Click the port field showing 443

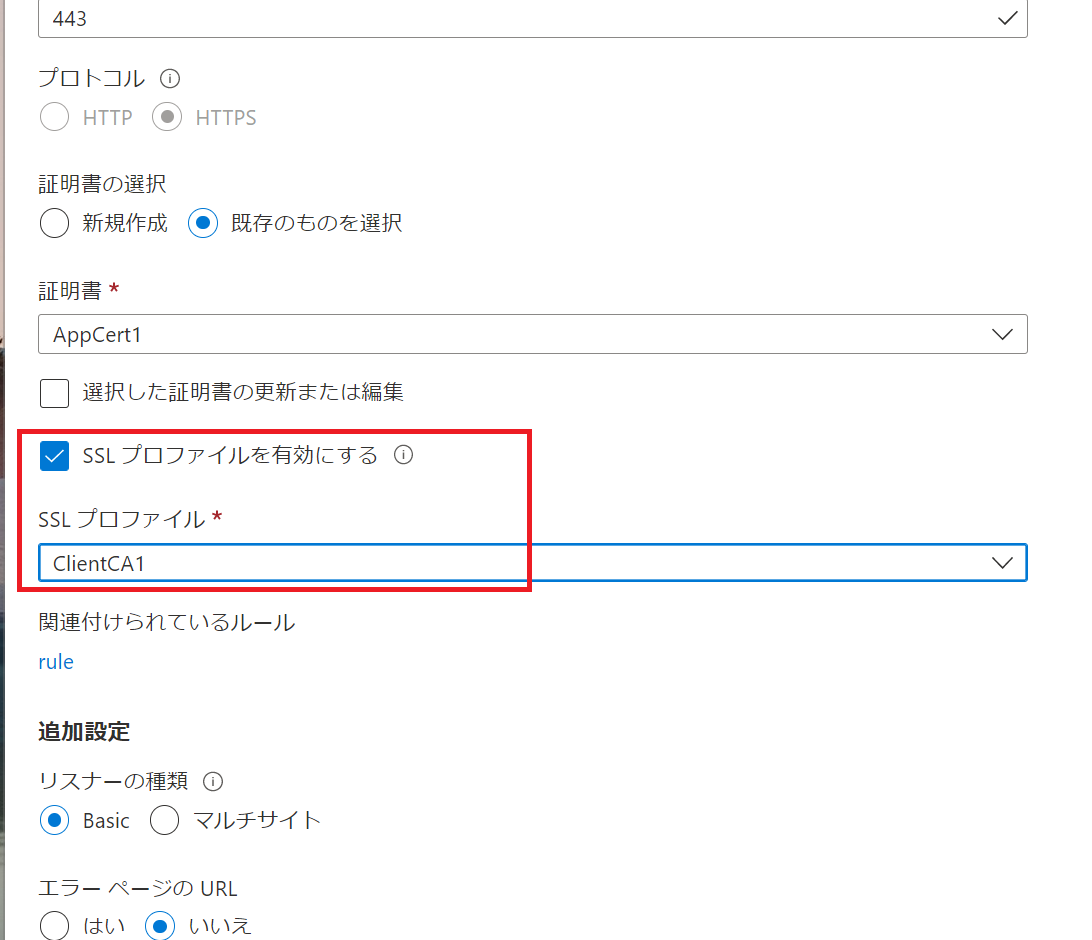coord(533,18)
